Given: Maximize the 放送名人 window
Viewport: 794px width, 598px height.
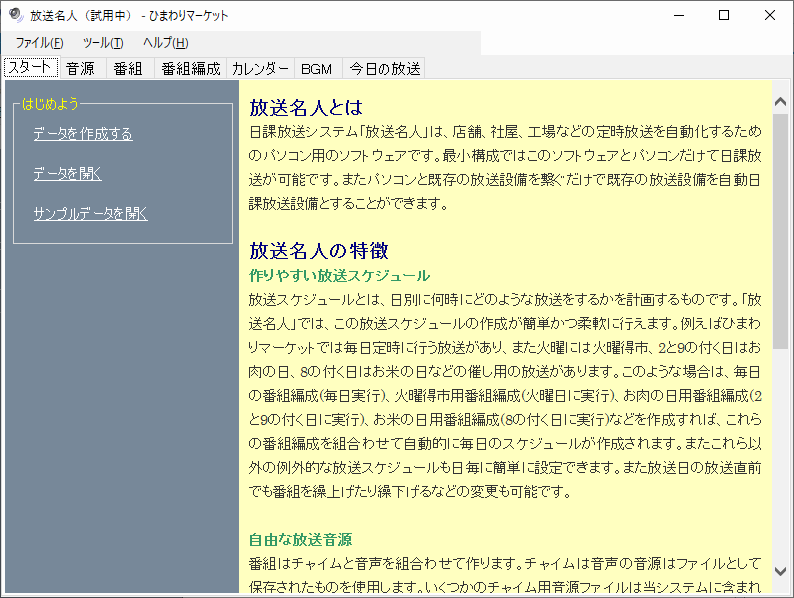Looking at the screenshot, I should coord(724,15).
